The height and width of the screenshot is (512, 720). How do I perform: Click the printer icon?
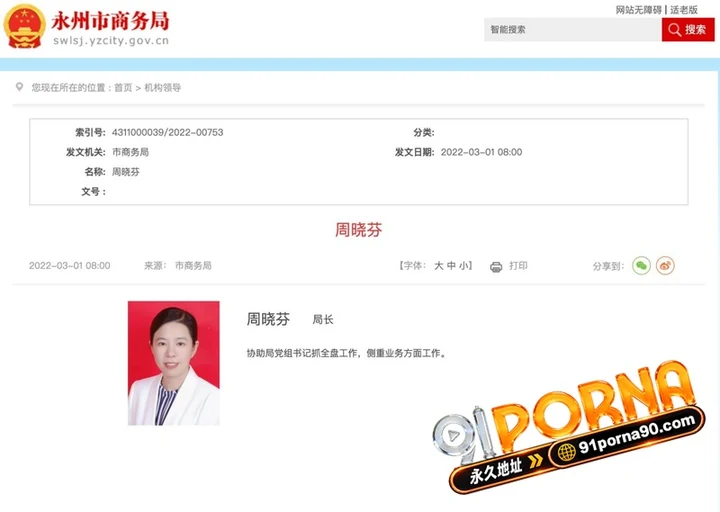(496, 266)
